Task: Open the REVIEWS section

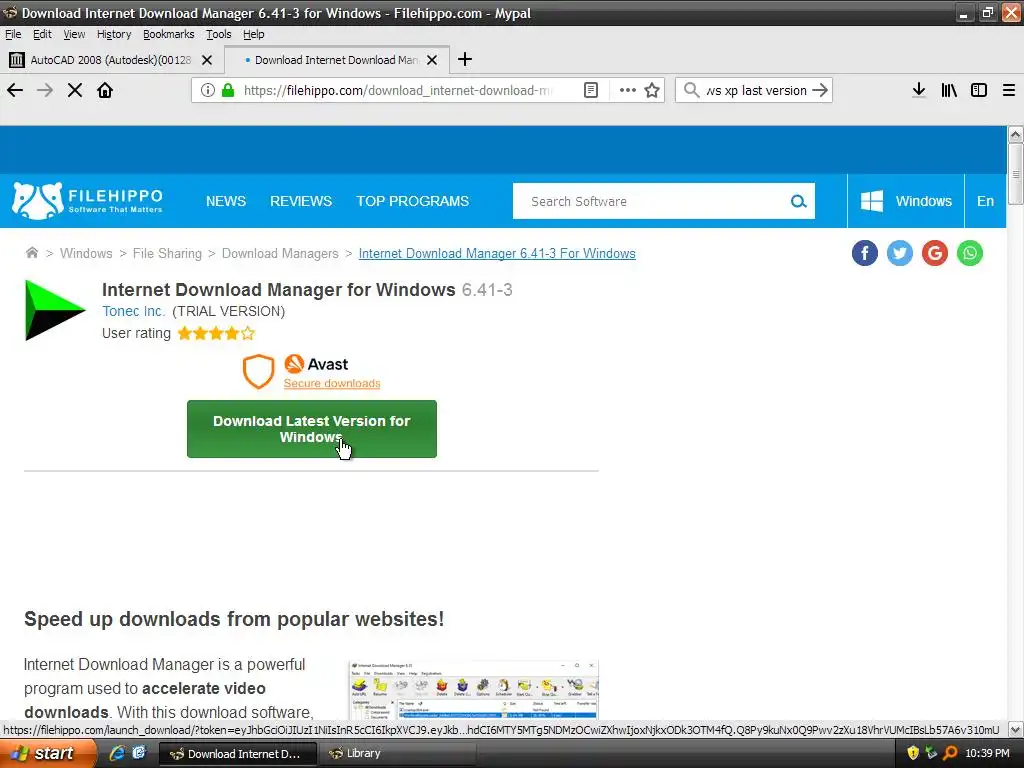Action: pos(301,201)
